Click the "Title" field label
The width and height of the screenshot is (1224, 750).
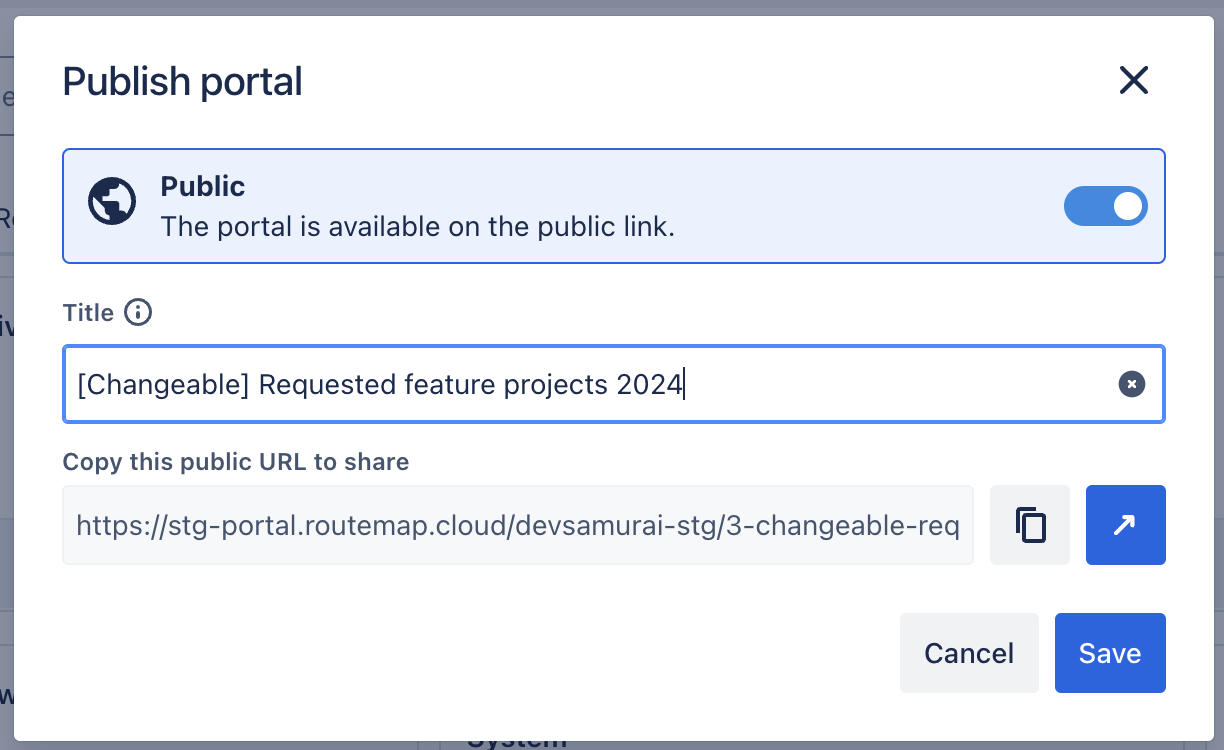pyautogui.click(x=88, y=313)
